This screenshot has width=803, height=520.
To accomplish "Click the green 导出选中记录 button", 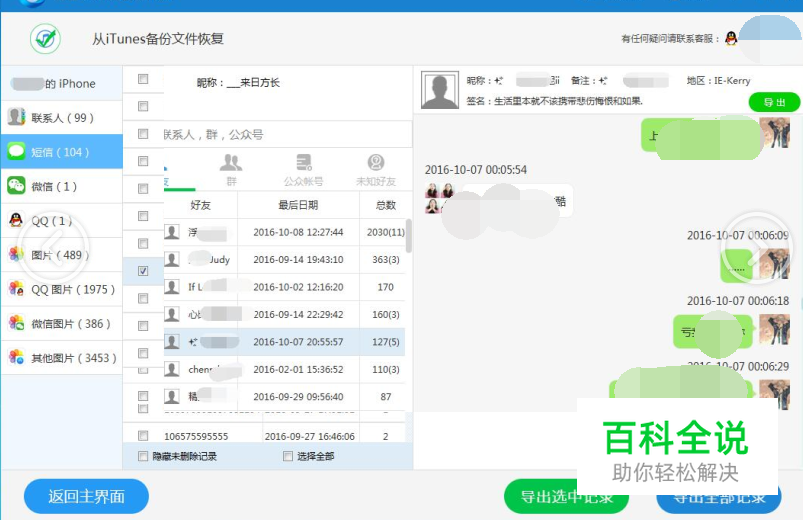I will click(x=566, y=496).
